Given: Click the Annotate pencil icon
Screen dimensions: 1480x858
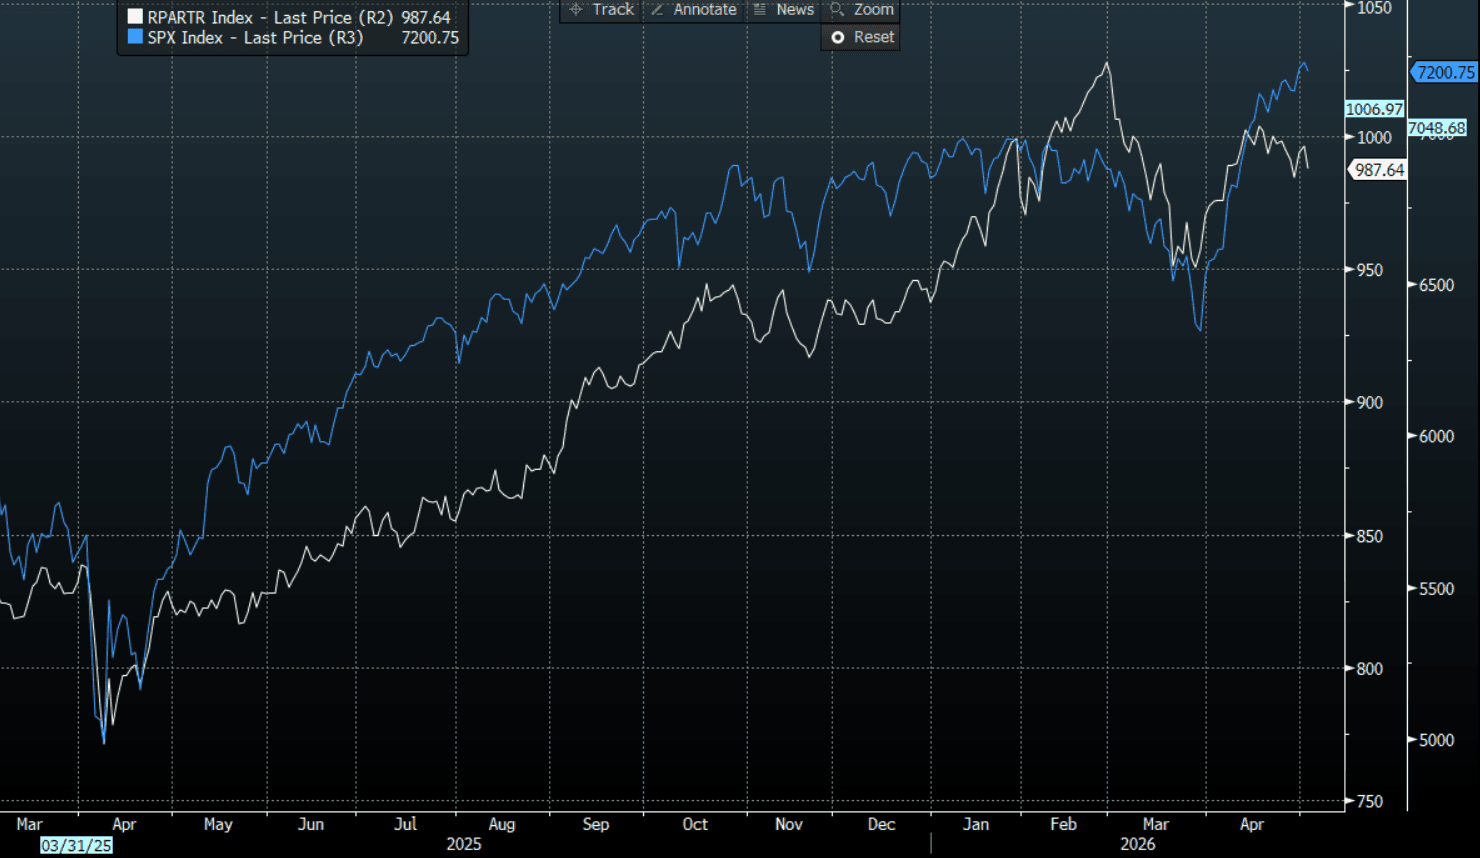Looking at the screenshot, I should 657,9.
